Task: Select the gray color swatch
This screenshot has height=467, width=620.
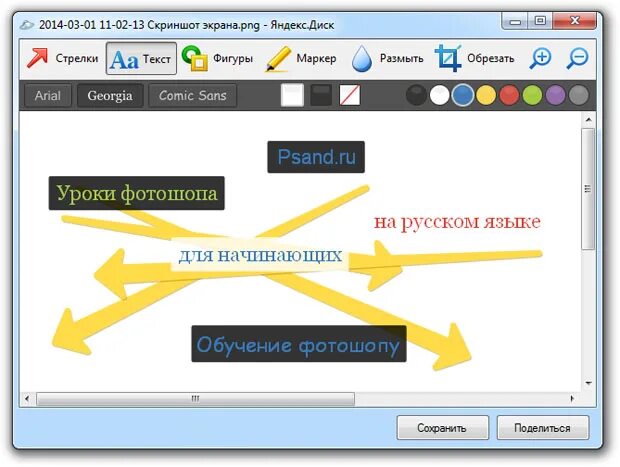Action: [x=578, y=95]
